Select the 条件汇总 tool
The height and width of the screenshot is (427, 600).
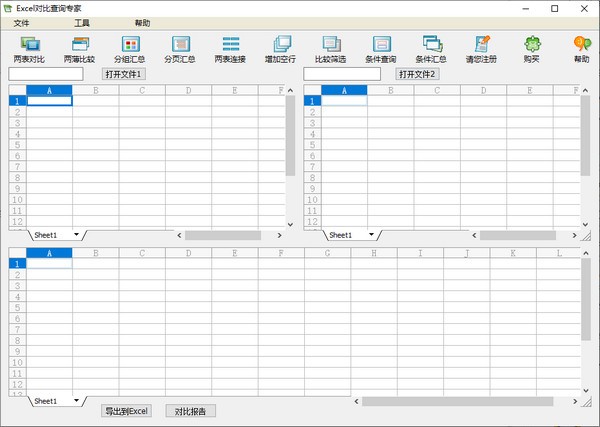(431, 50)
